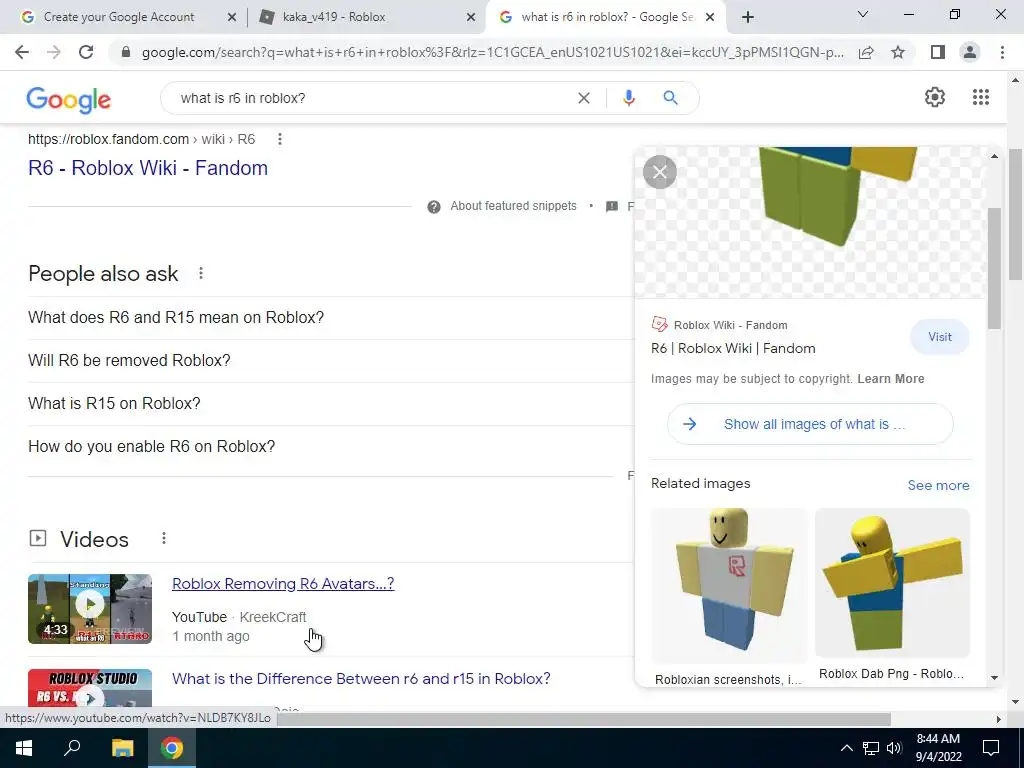Expand Will R6 be removed Roblox?
Screen dimensions: 1024x768
330,360
